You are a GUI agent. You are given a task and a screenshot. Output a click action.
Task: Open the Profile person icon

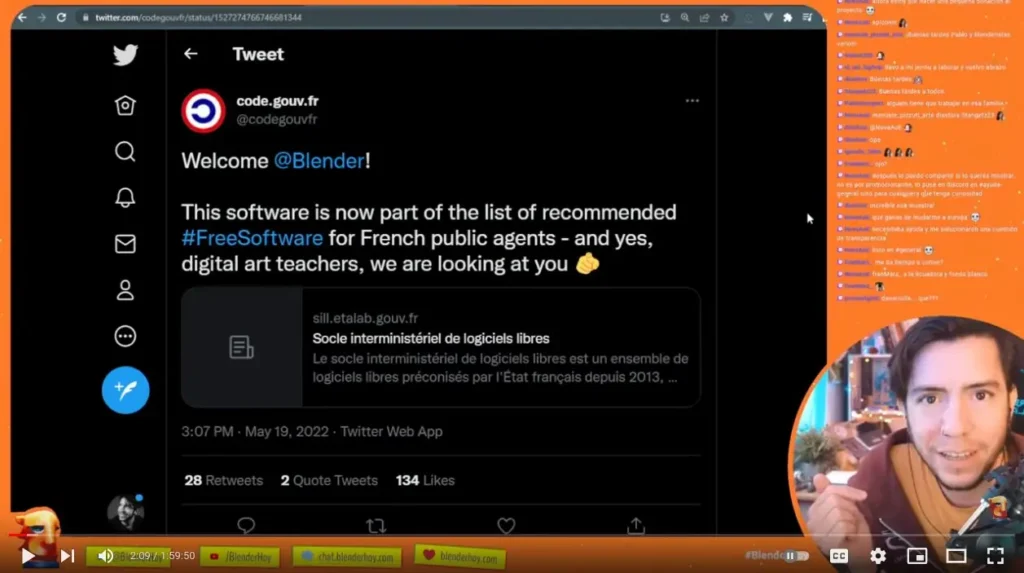click(x=125, y=290)
